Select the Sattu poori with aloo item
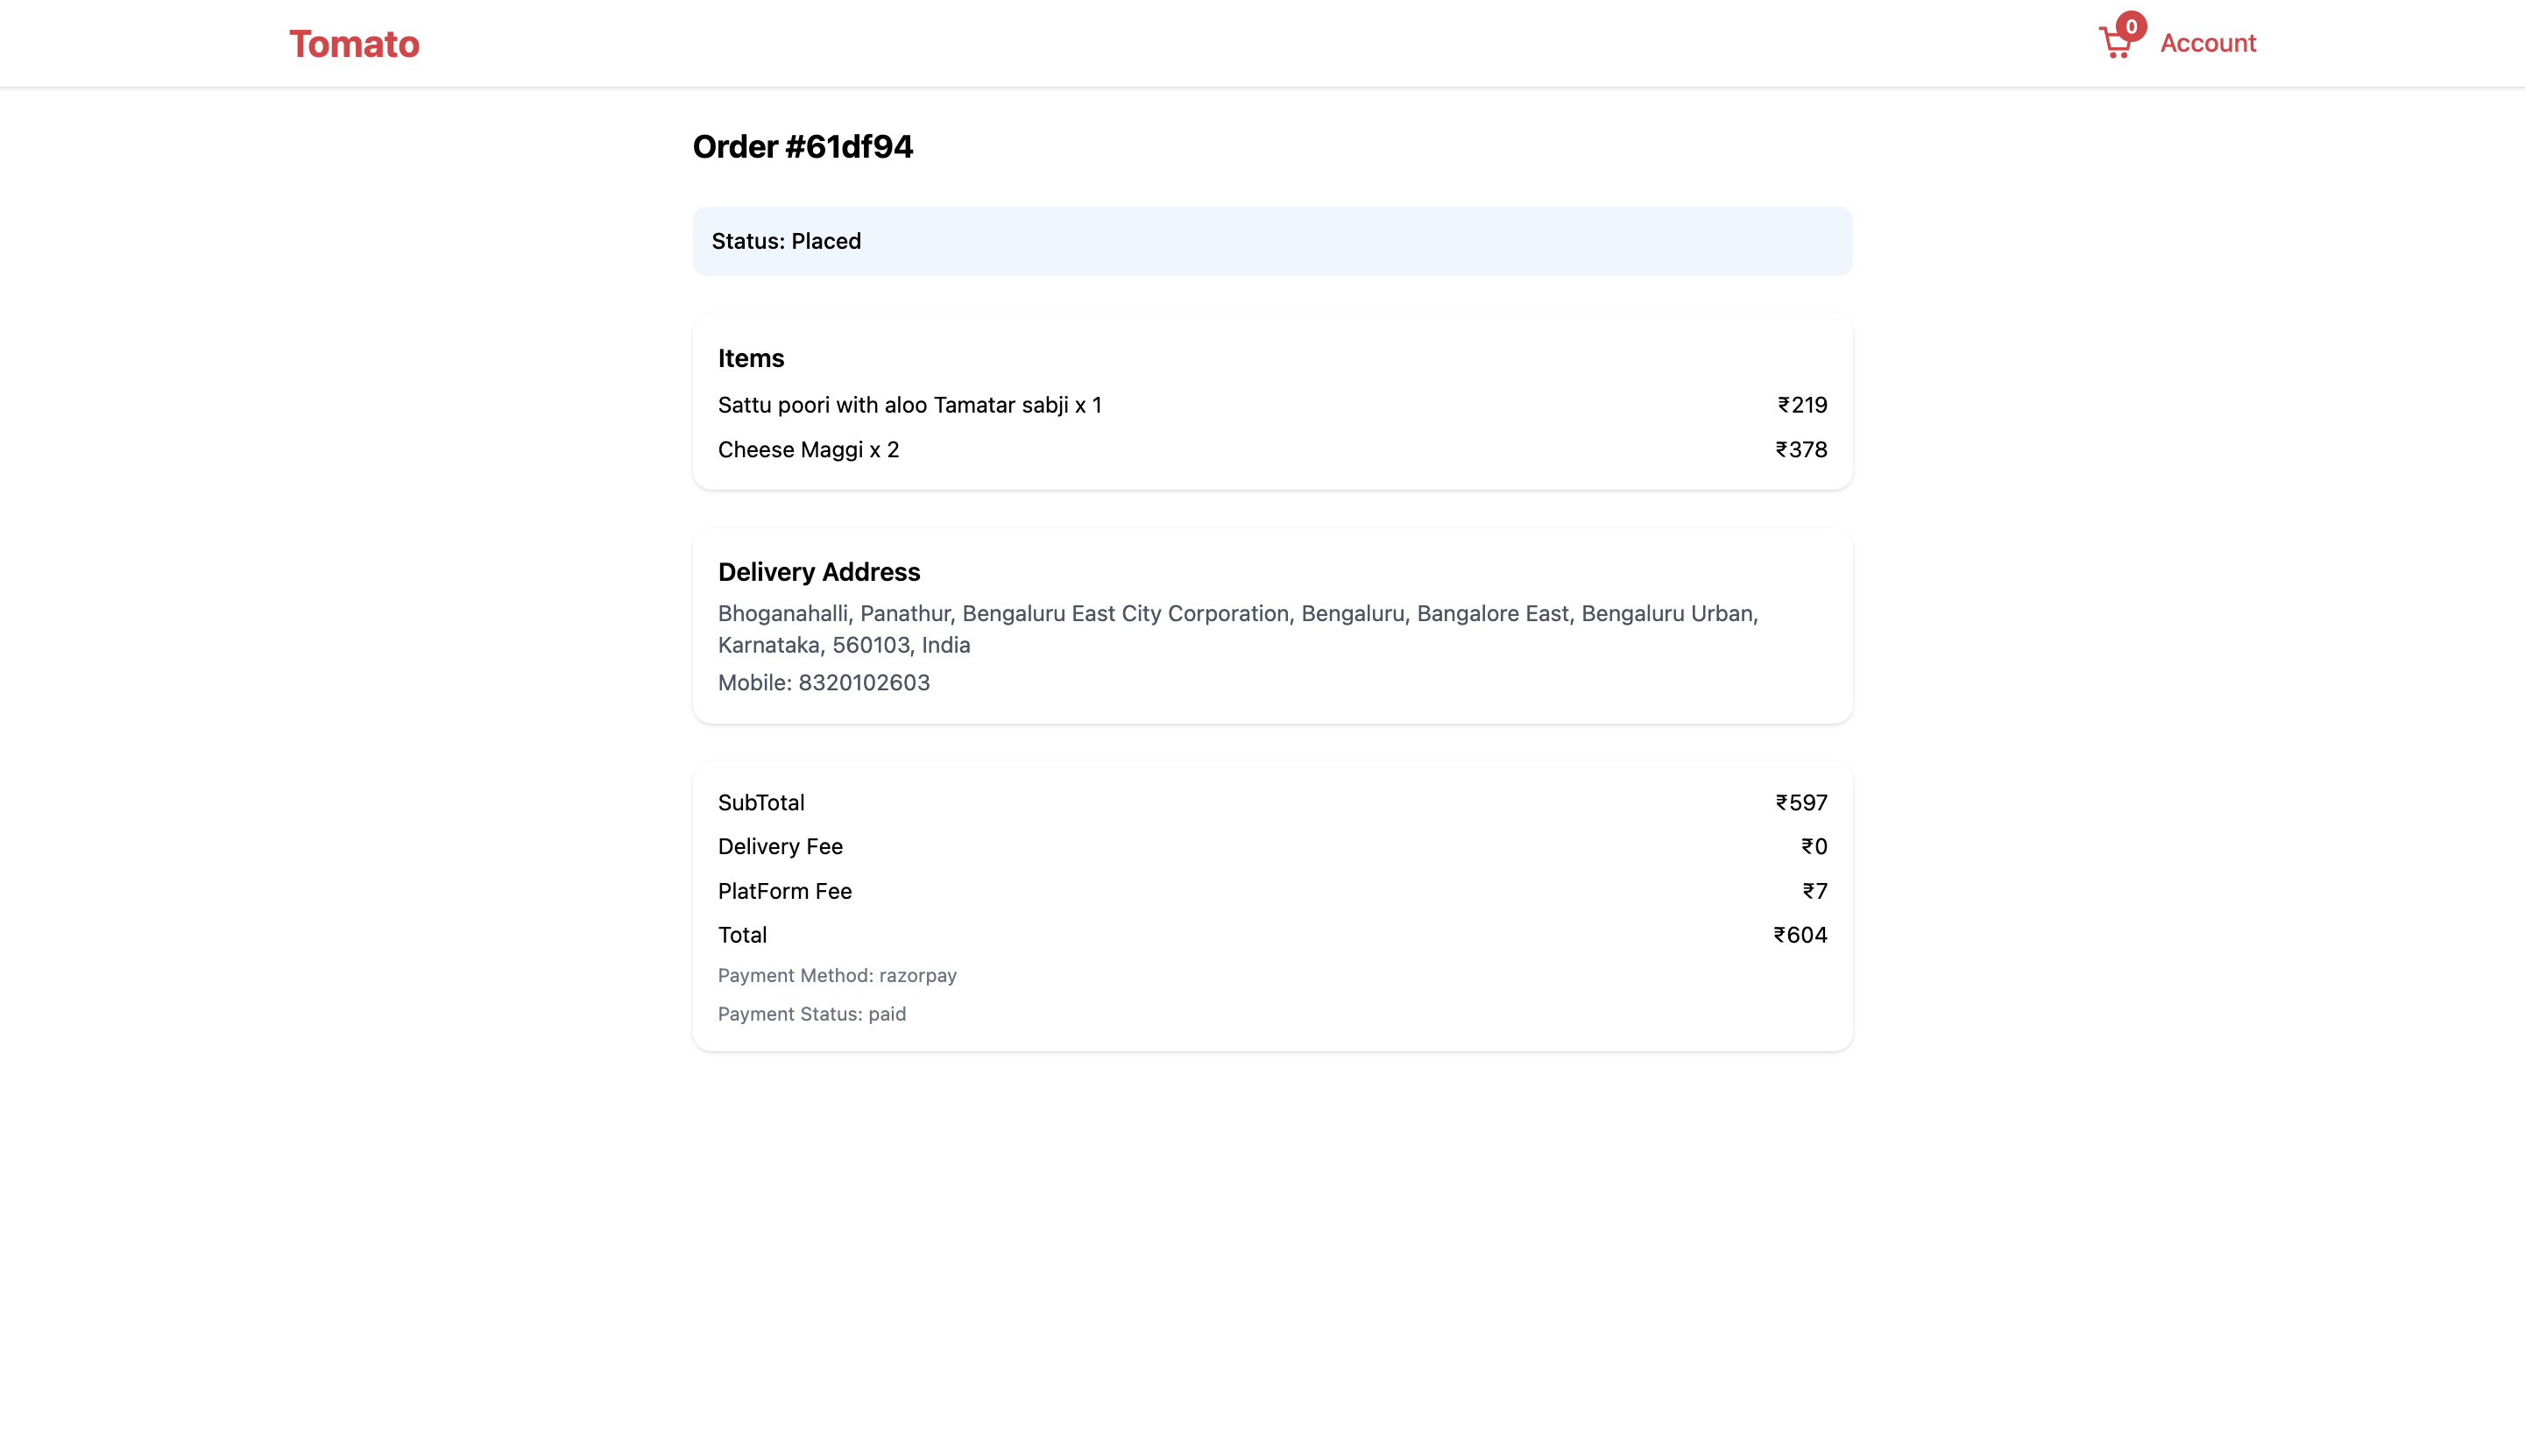 909,405
